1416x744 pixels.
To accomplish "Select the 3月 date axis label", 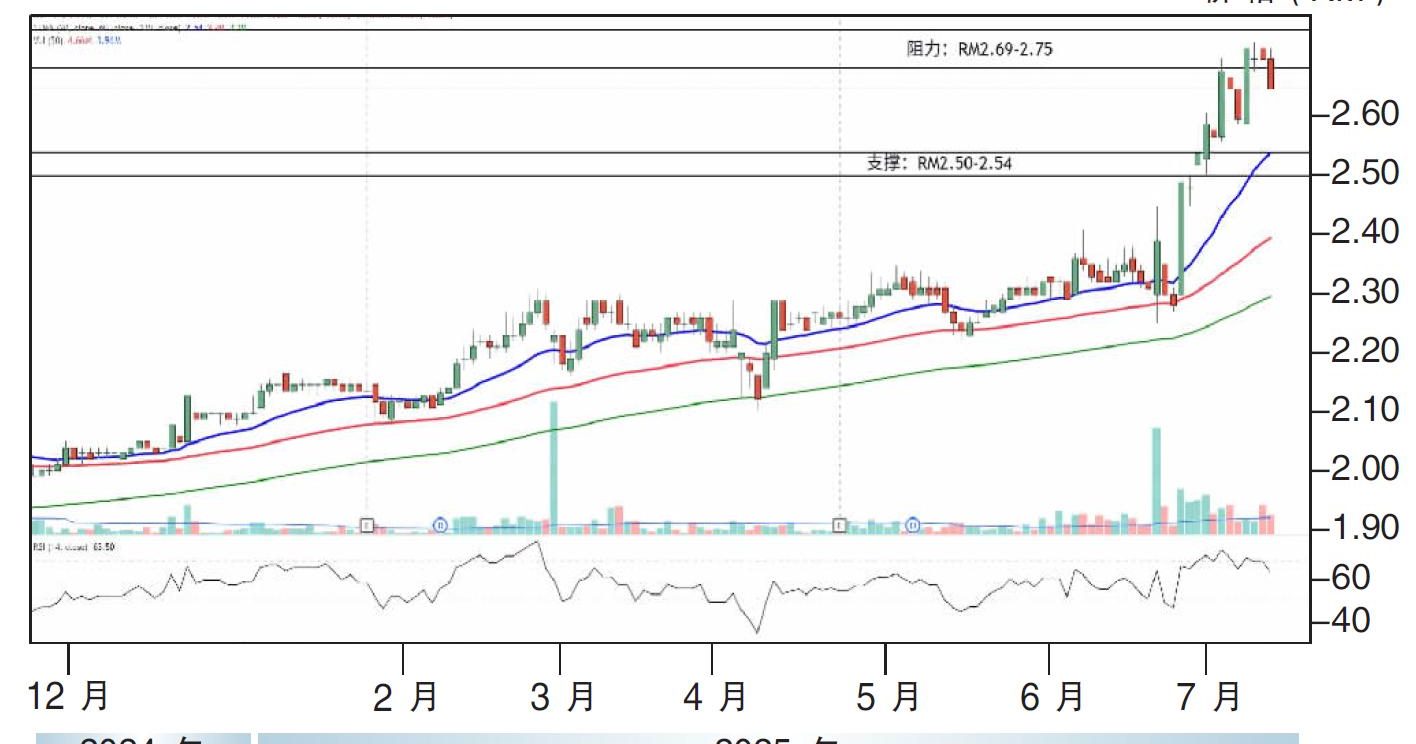I will click(x=562, y=697).
